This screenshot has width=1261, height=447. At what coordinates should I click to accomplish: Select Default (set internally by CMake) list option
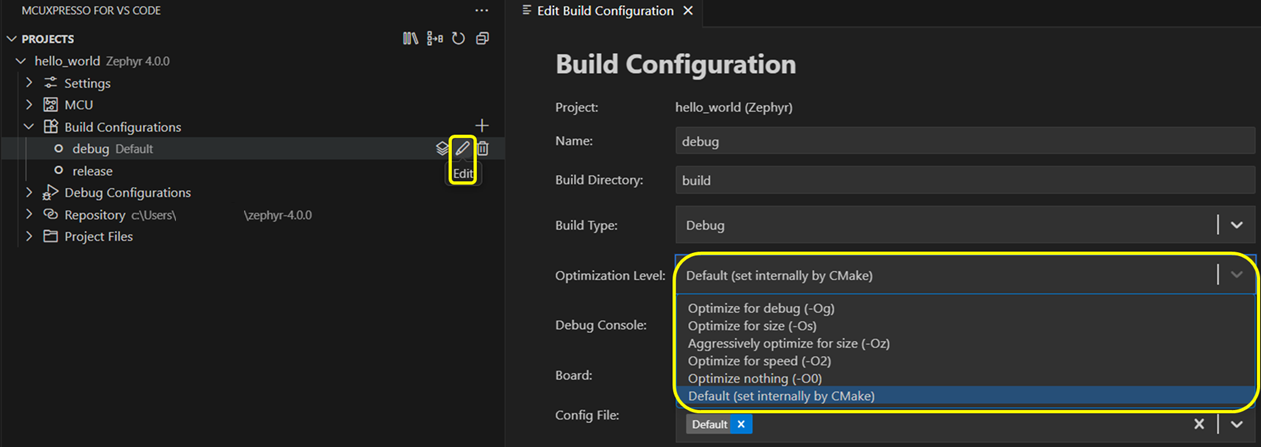[x=965, y=396]
